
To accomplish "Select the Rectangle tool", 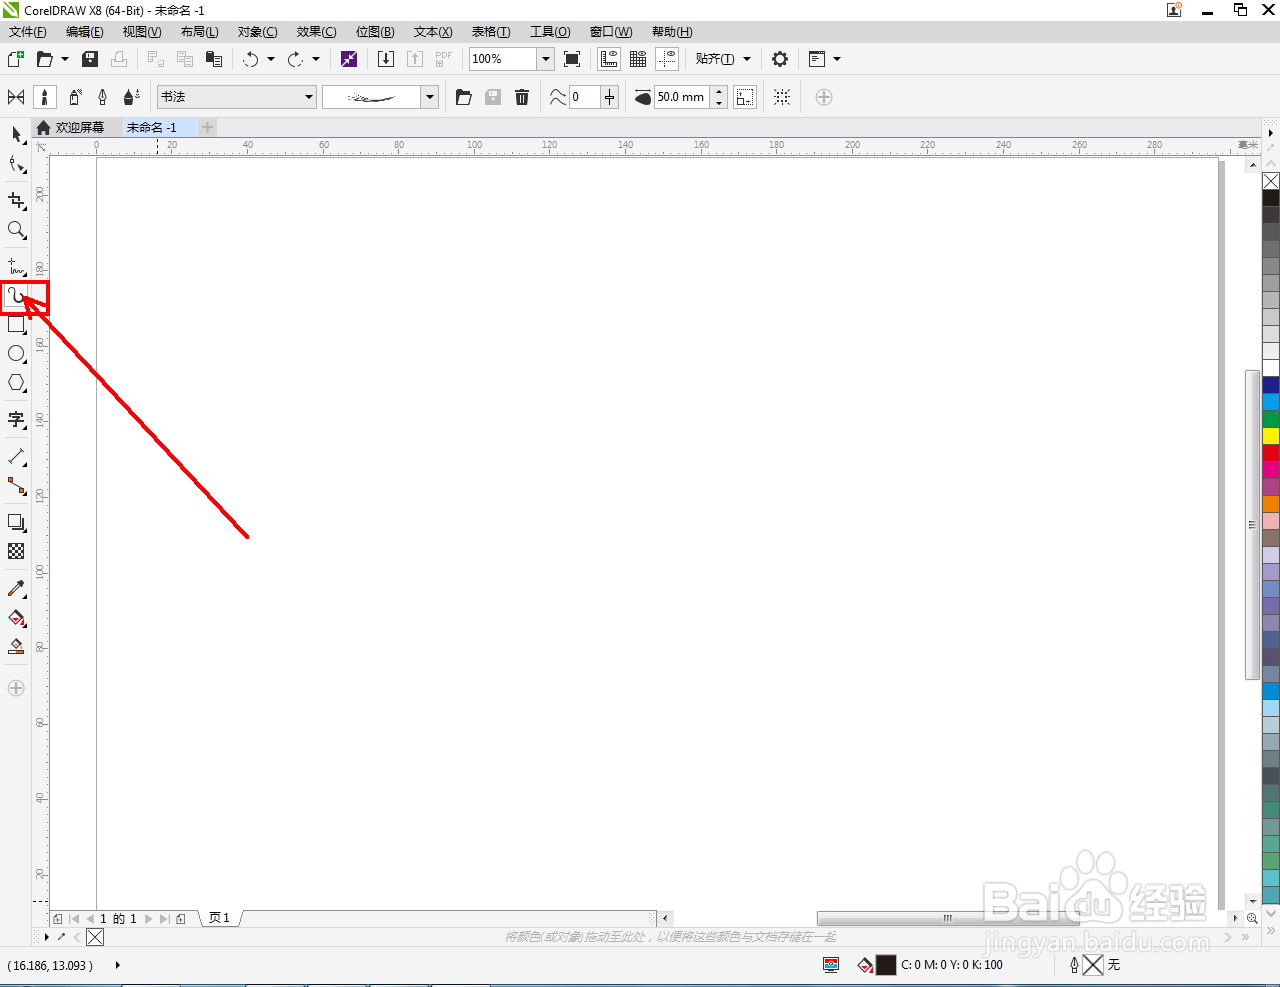I will click(16, 325).
